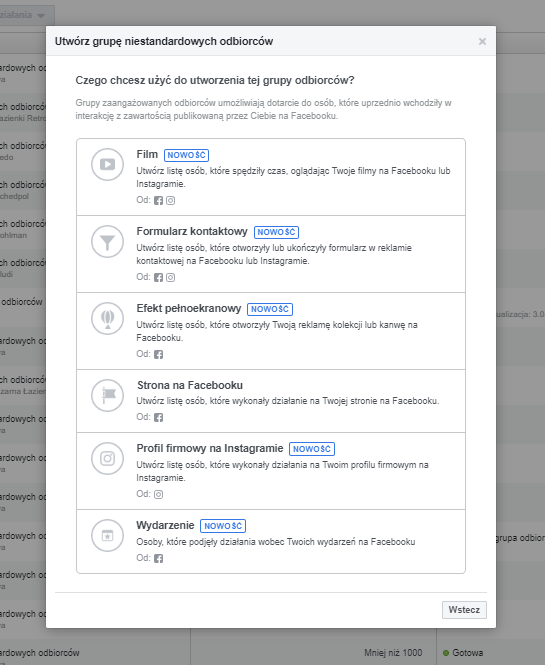Choose Efekt pełnoekranowy option title

[x=188, y=308]
